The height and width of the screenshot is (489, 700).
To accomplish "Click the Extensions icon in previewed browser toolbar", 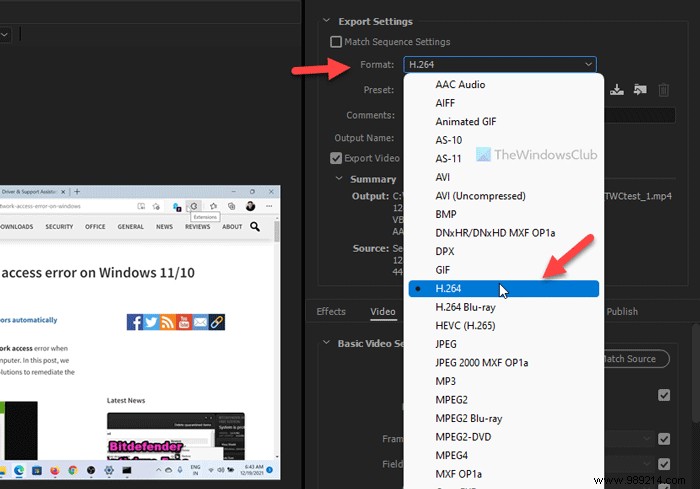I will 194,206.
